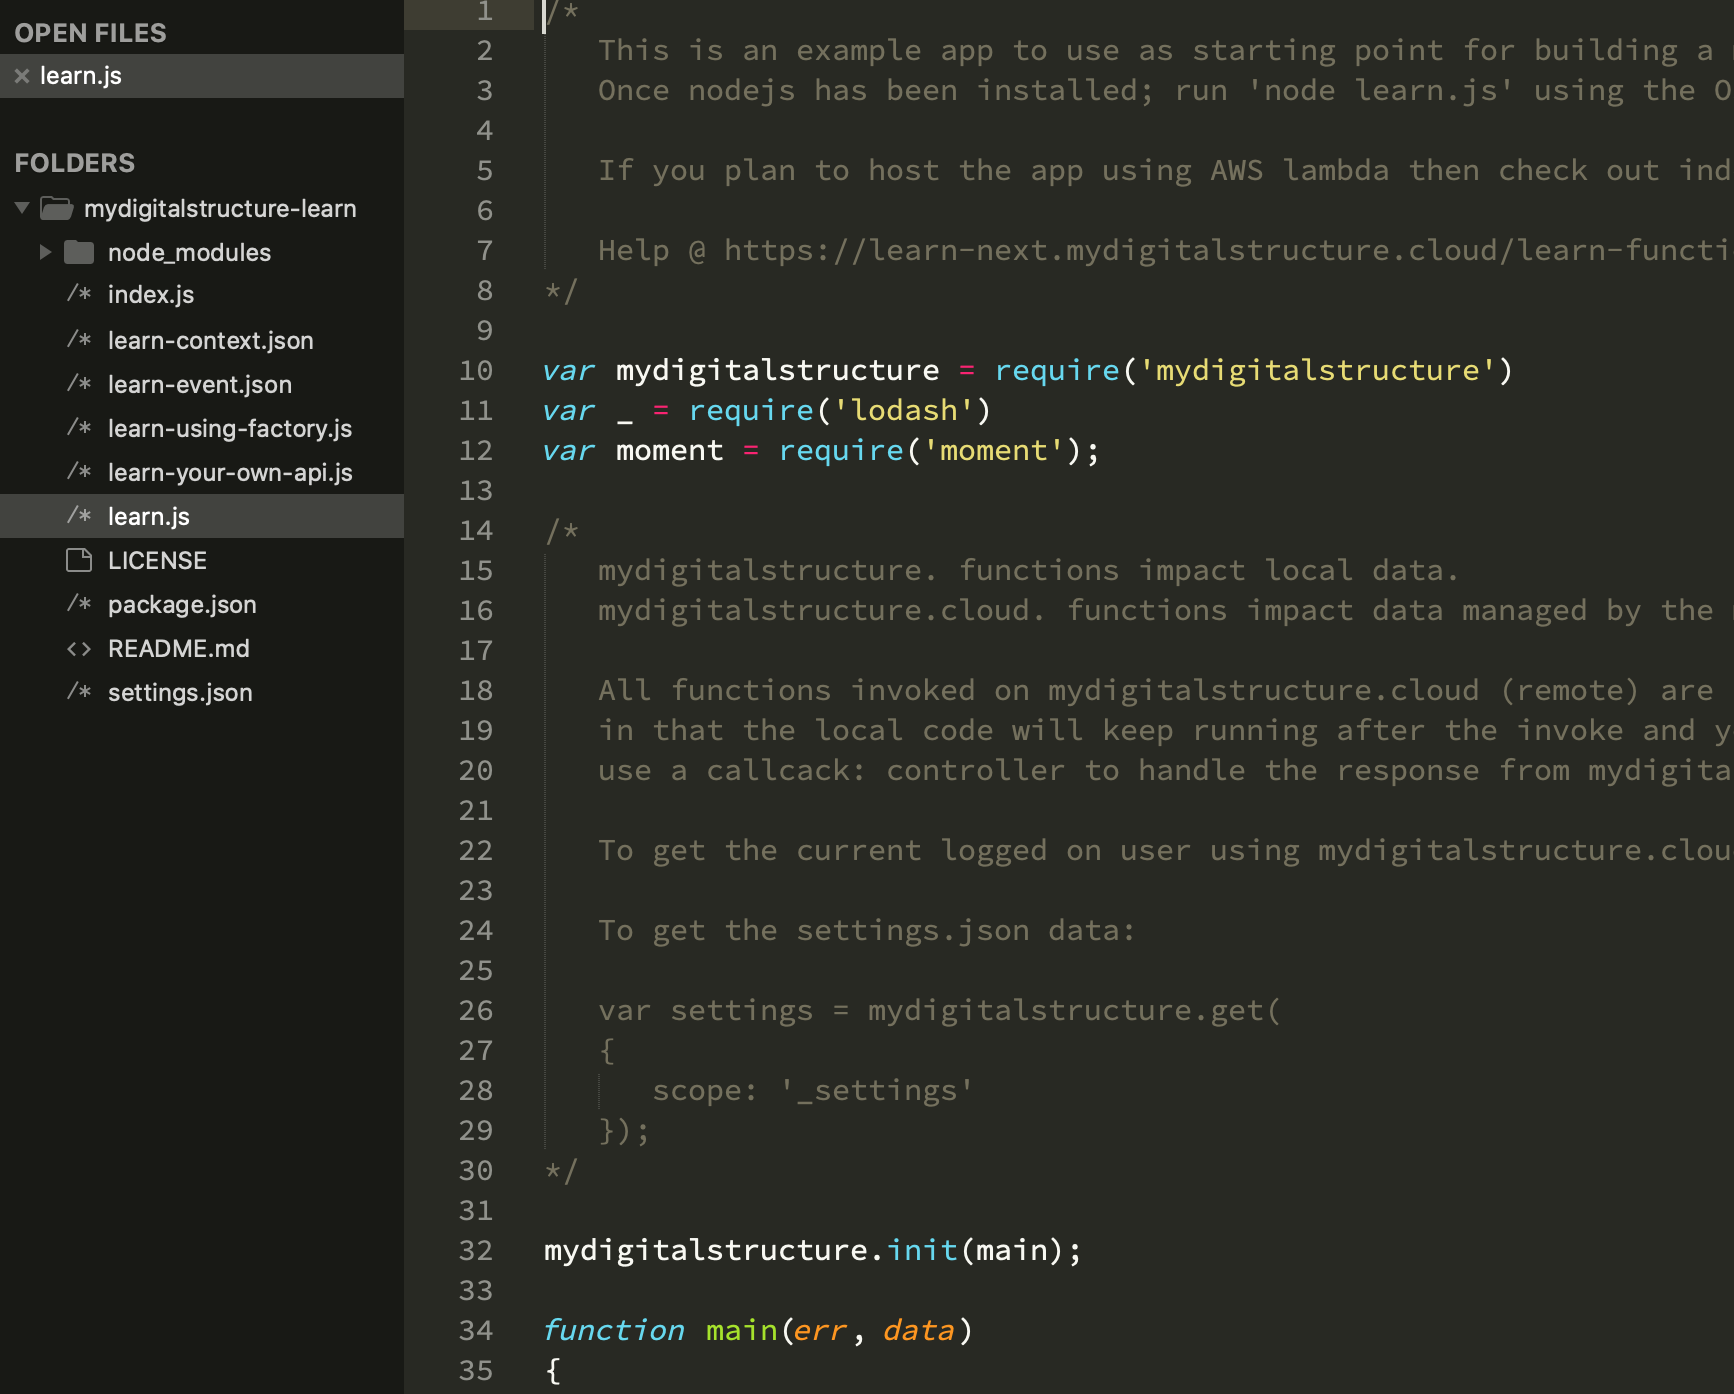Open learn-your-own-api.js file

pos(230,472)
